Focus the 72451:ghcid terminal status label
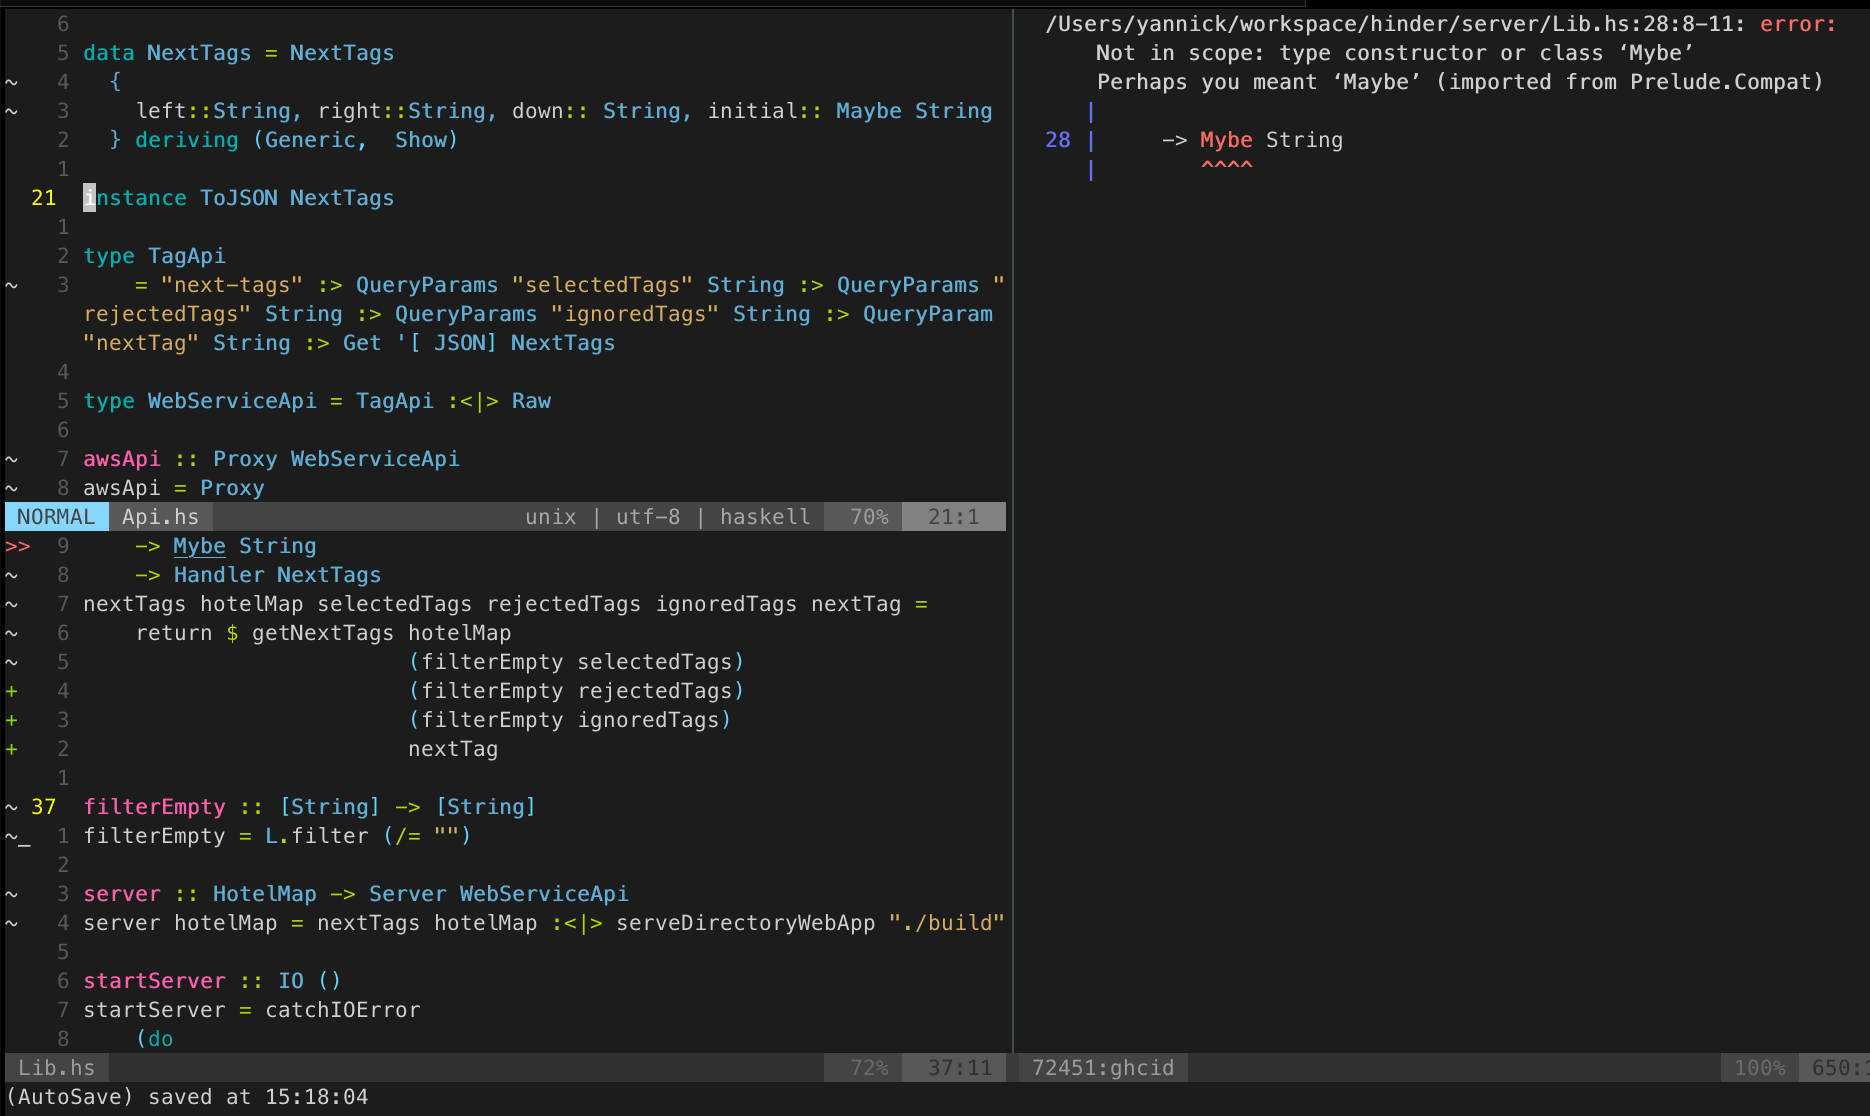The height and width of the screenshot is (1116, 1870). point(1103,1068)
